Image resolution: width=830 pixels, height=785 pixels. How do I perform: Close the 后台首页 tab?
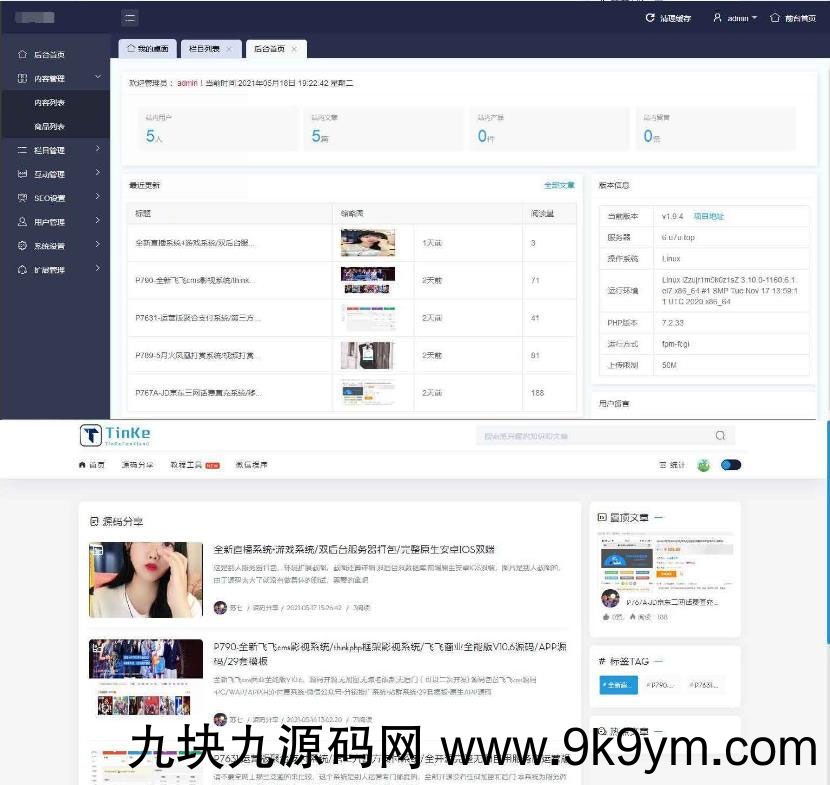point(294,48)
